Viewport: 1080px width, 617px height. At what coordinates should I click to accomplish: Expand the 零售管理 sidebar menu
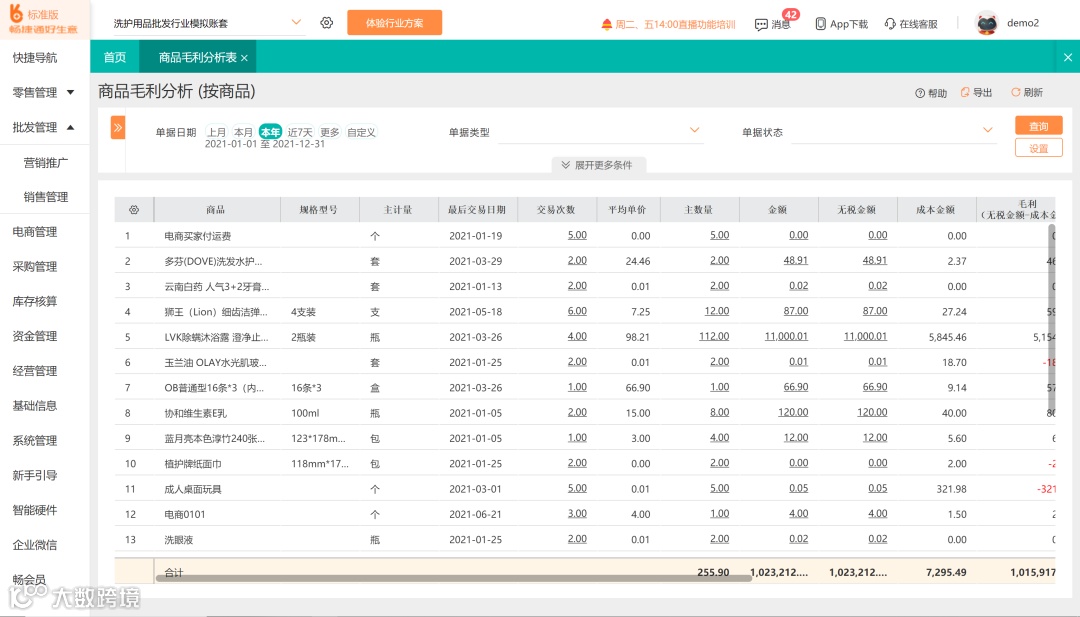click(x=43, y=92)
